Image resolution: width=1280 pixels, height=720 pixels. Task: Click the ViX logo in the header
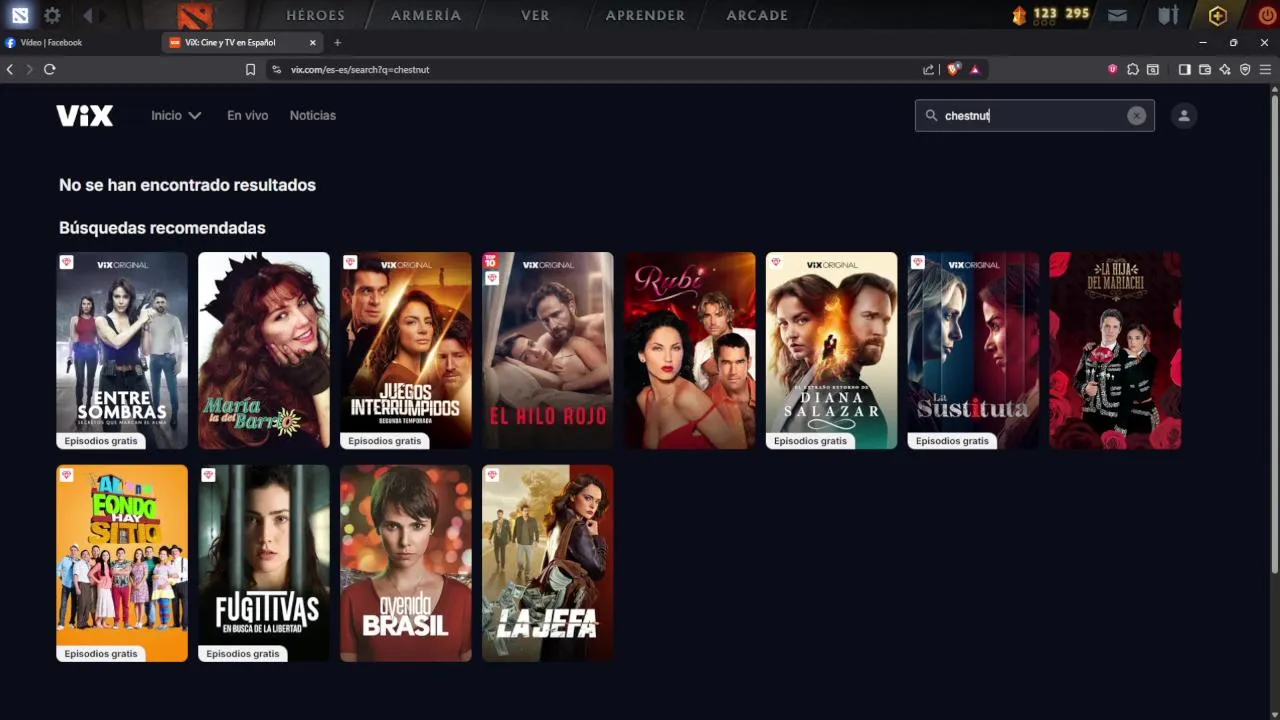85,116
